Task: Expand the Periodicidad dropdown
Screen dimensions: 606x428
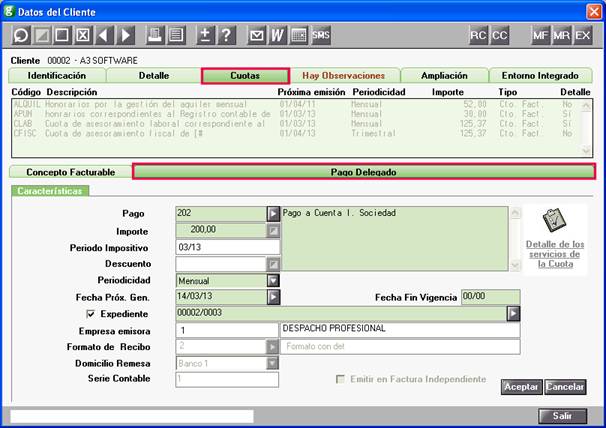Action: coord(273,280)
